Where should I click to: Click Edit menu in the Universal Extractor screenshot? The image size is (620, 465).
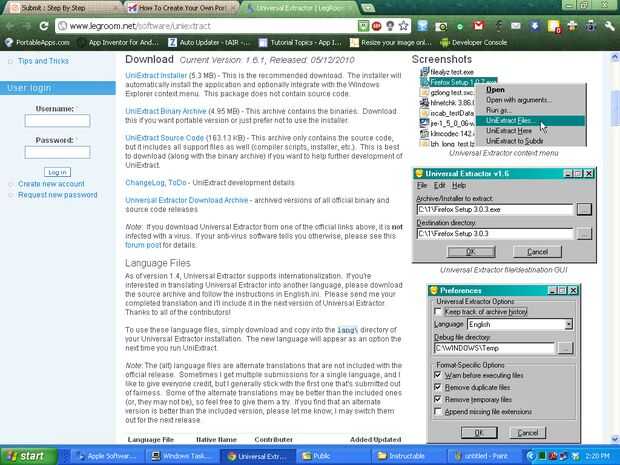point(439,185)
